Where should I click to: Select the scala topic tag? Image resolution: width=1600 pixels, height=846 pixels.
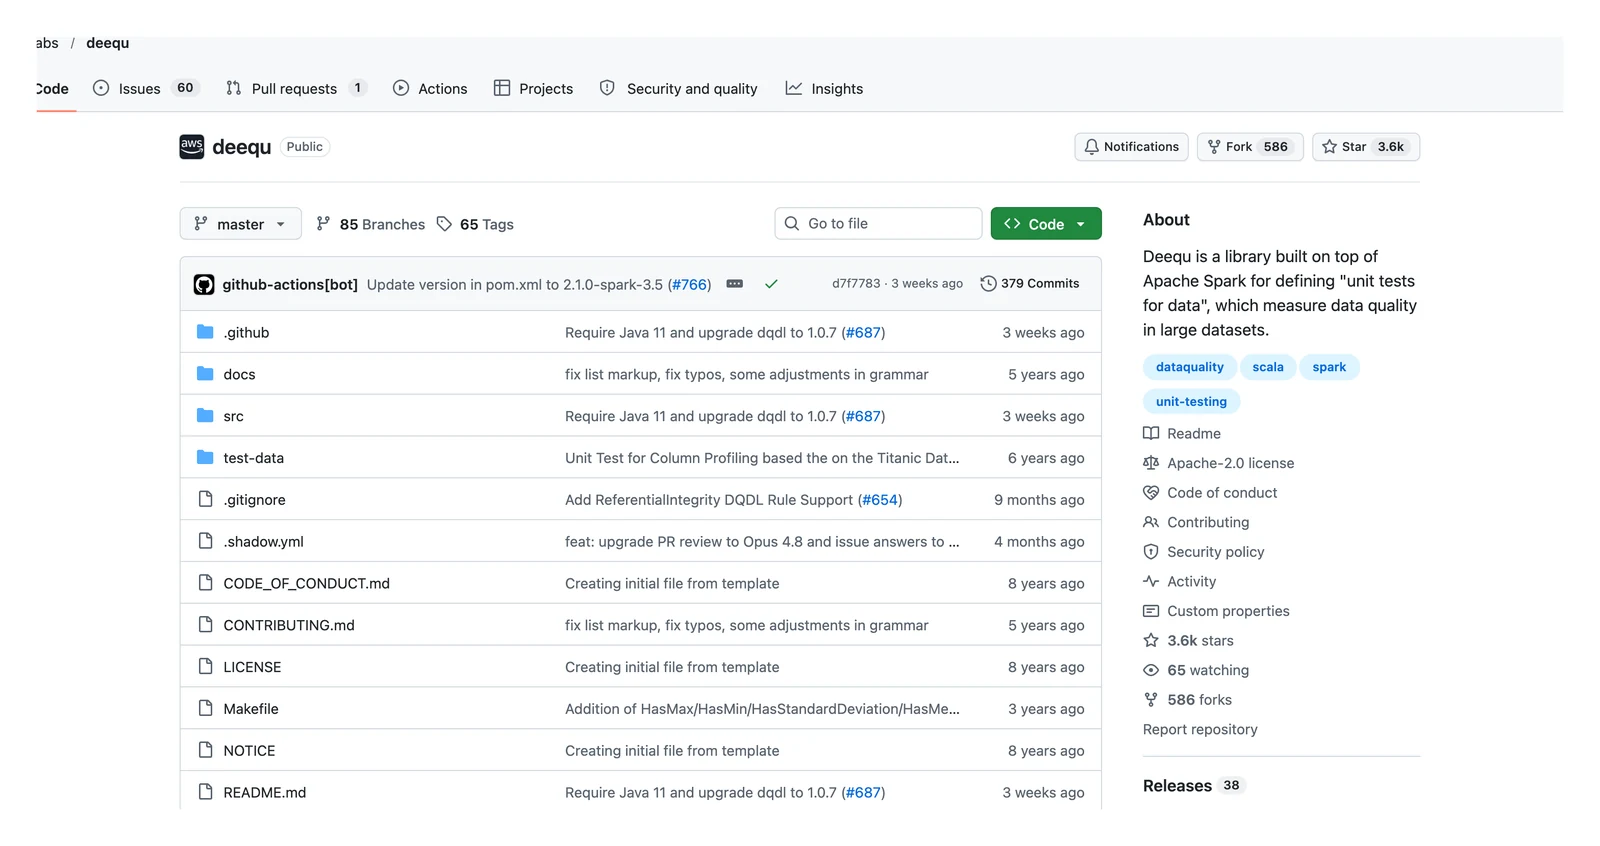[1268, 367]
